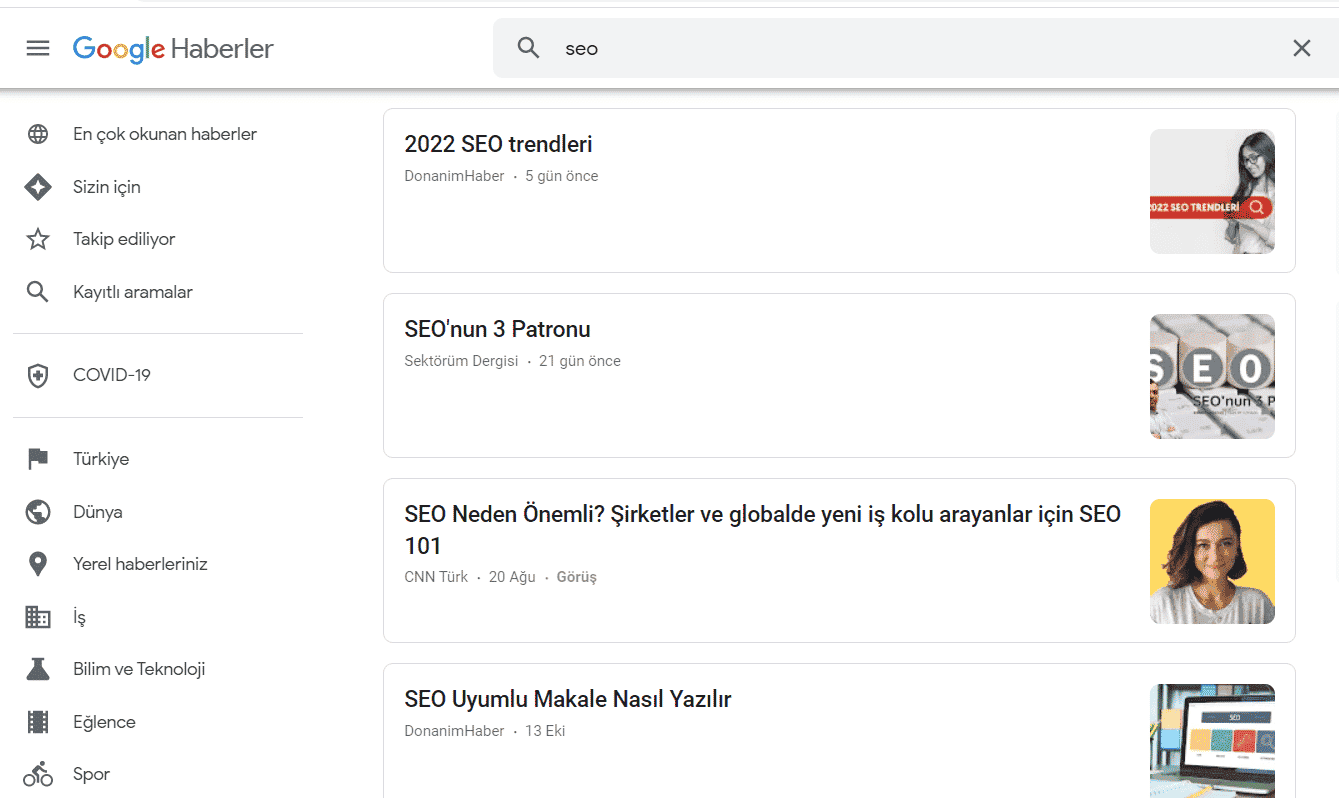The image size is (1339, 798).
Task: Open the 'SEO Neden Önemli?' article headline
Action: click(762, 530)
